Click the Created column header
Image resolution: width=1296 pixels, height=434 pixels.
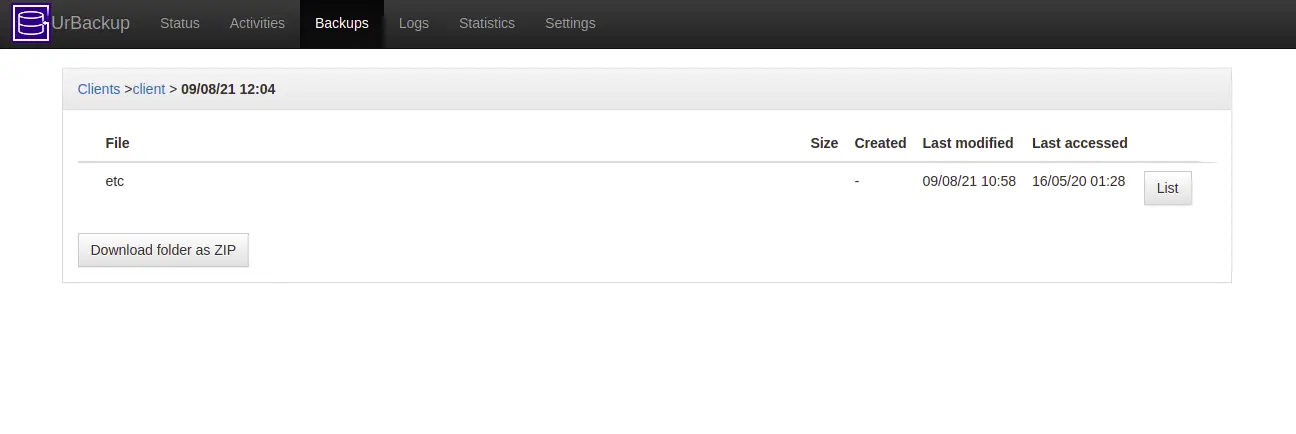[x=880, y=143]
